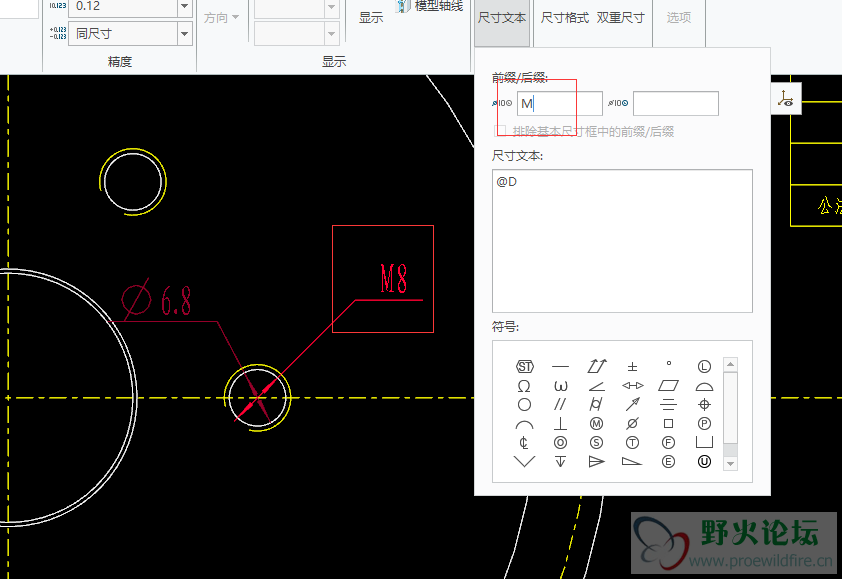Insert the diameter symbol
The height and width of the screenshot is (579, 842).
[633, 424]
